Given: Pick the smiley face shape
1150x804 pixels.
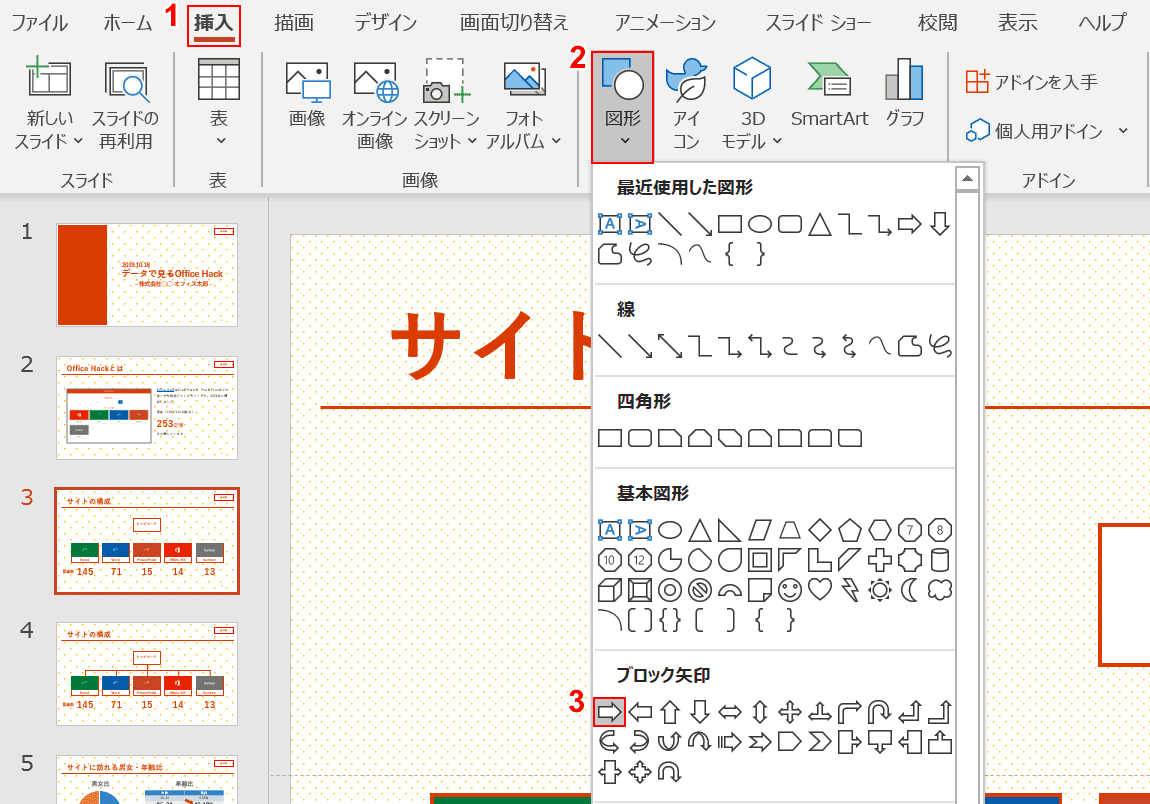Looking at the screenshot, I should pyautogui.click(x=790, y=590).
